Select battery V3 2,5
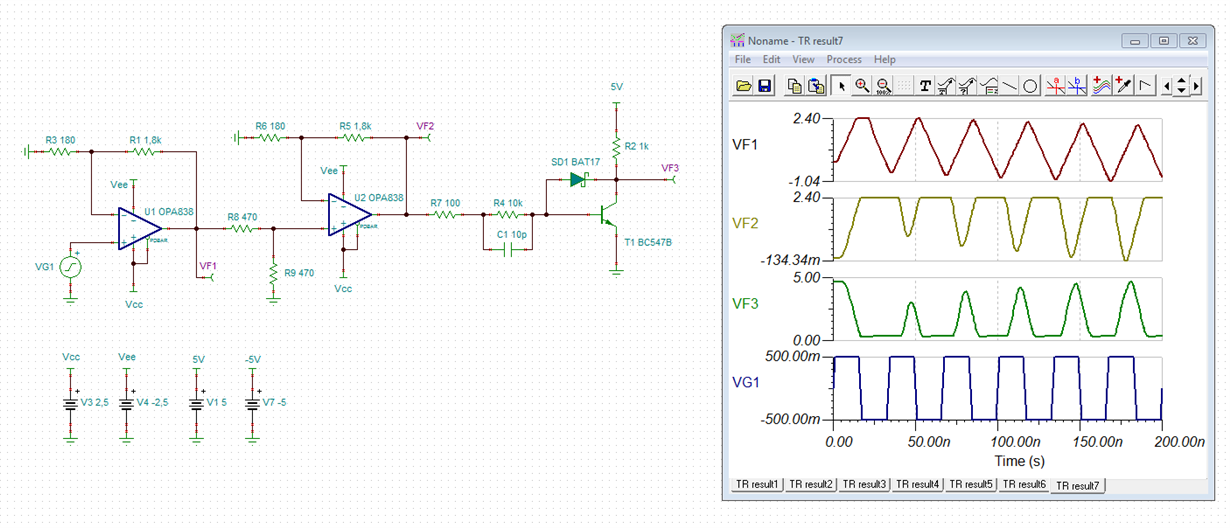Screen dimensions: 1230x528 pyautogui.click(x=70, y=403)
